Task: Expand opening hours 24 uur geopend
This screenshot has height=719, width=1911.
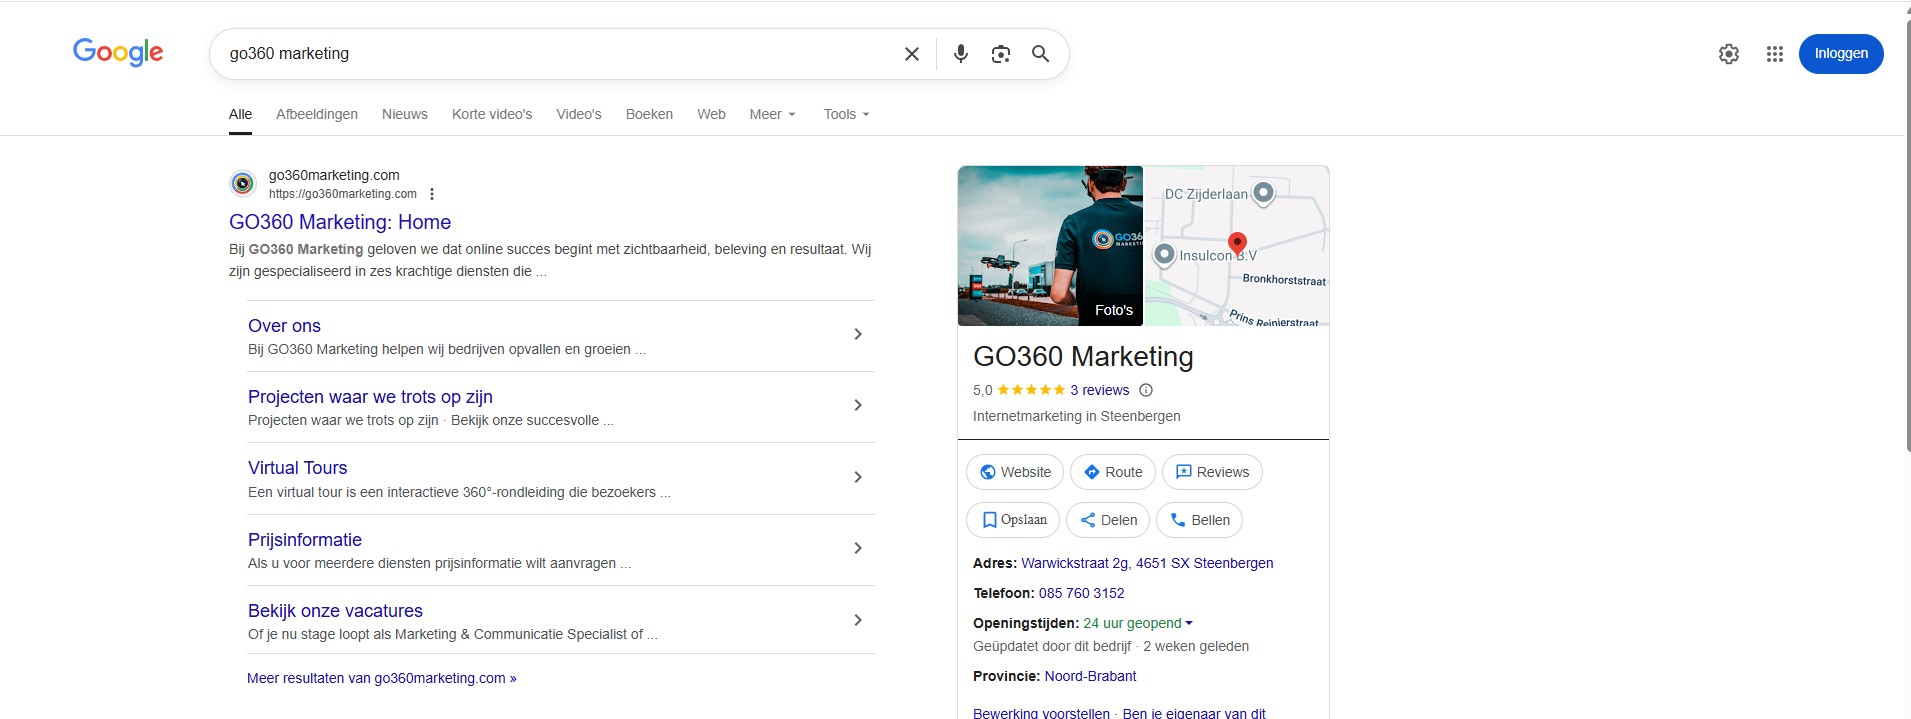Action: tap(1138, 623)
